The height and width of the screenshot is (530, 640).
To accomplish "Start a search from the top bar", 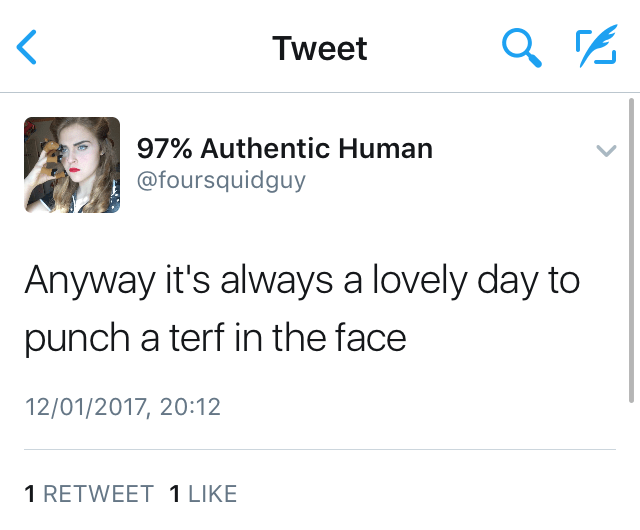I will (521, 47).
